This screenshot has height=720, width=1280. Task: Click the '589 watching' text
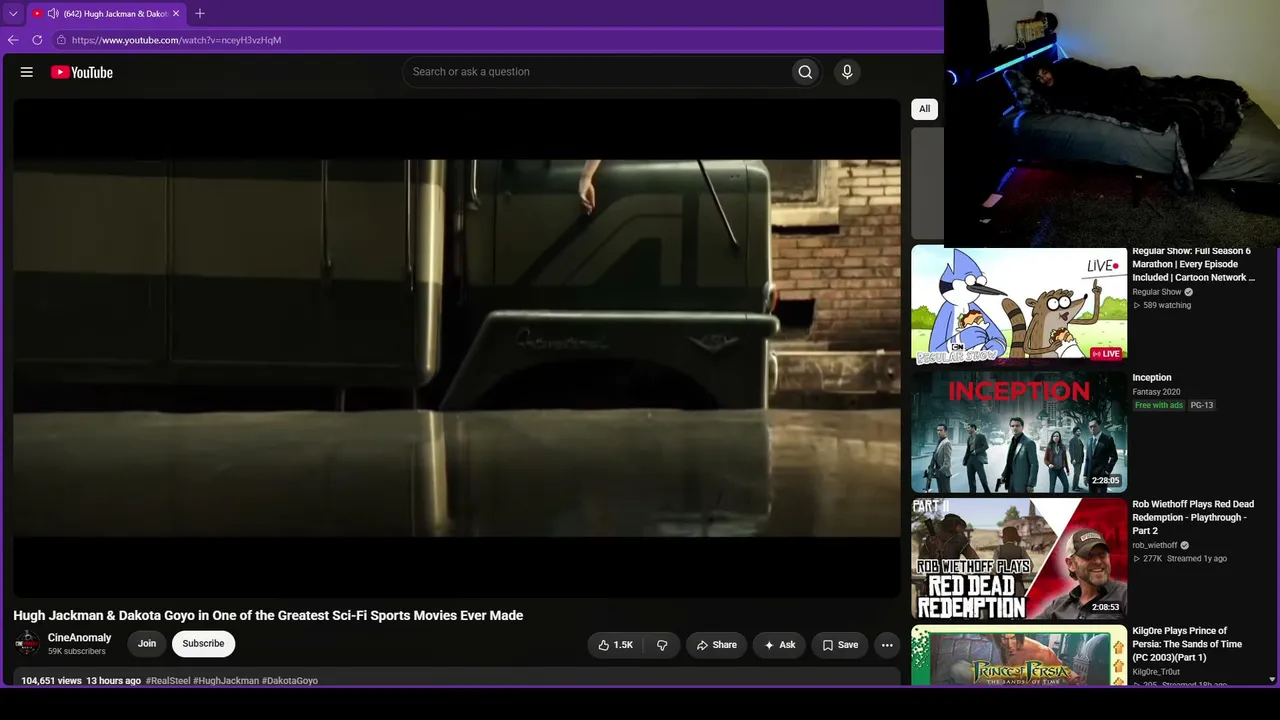pyautogui.click(x=1167, y=305)
